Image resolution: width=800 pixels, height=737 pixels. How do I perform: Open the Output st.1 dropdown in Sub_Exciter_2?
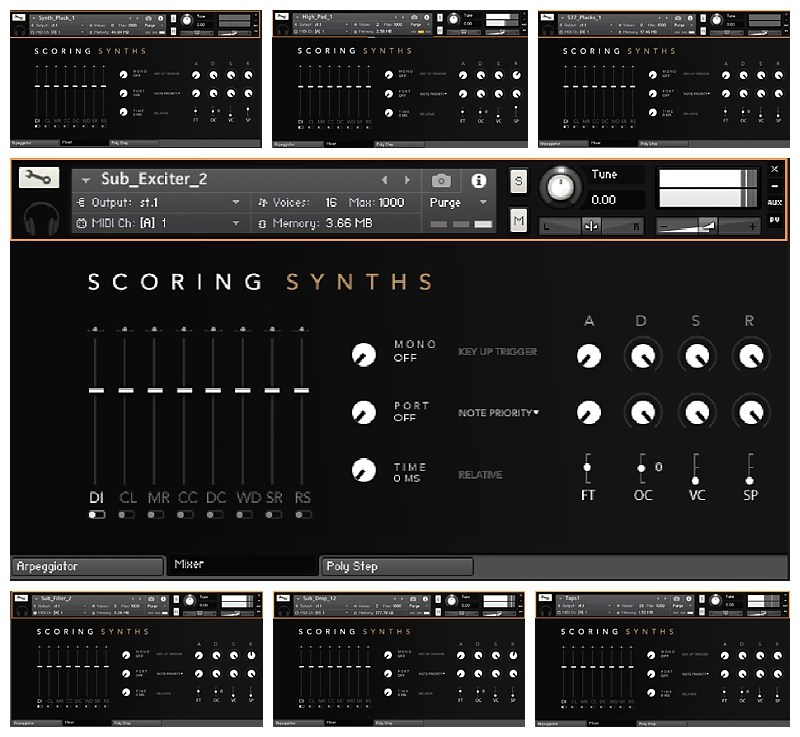160,201
